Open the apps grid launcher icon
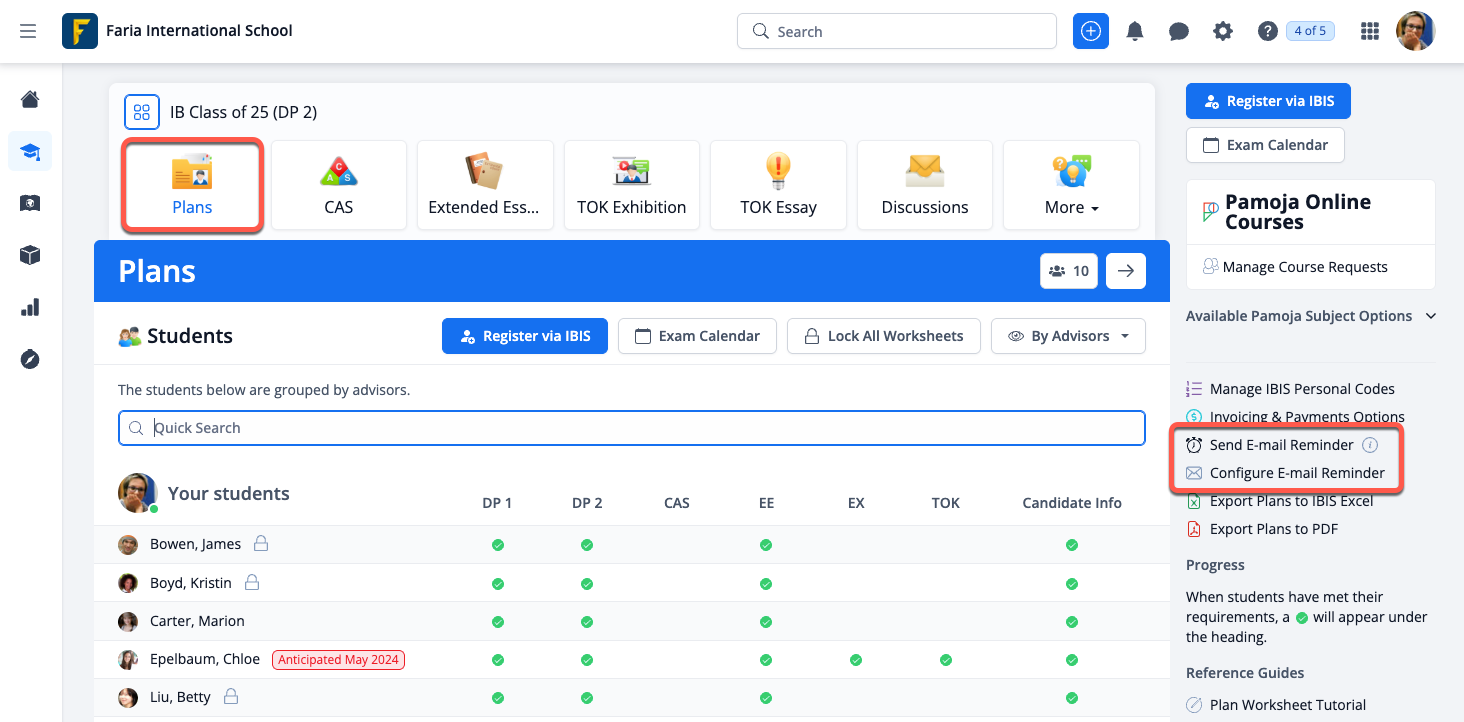This screenshot has width=1464, height=722. 1370,31
